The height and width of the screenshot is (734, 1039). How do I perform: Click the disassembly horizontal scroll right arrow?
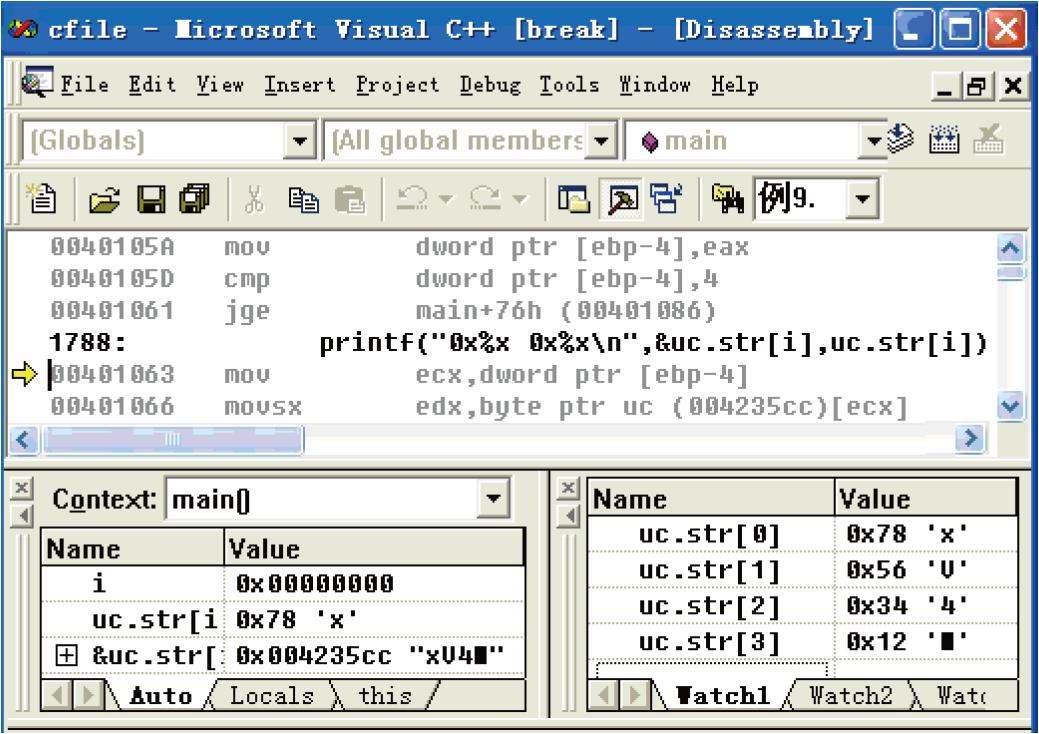(x=971, y=438)
